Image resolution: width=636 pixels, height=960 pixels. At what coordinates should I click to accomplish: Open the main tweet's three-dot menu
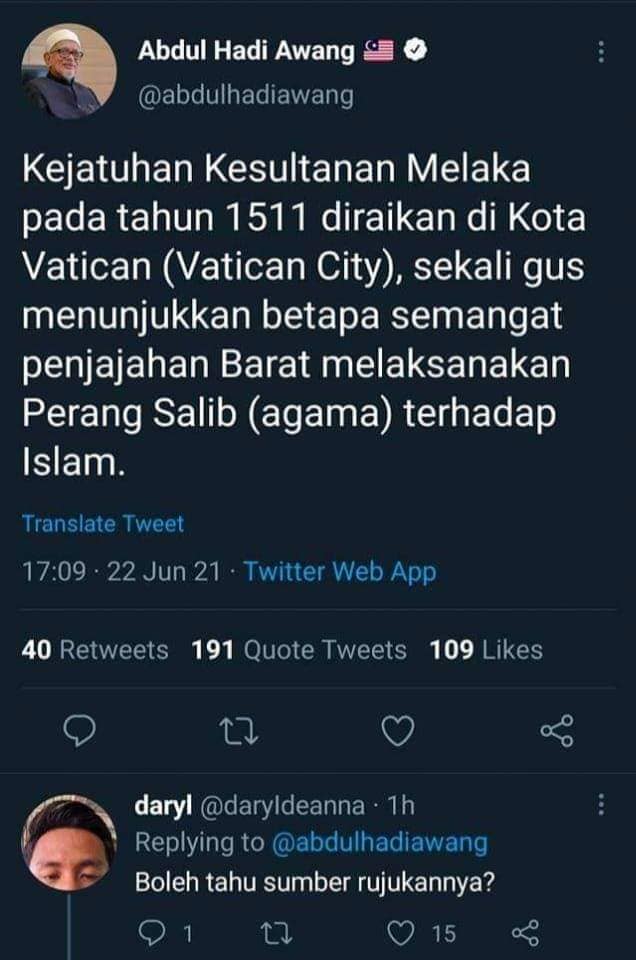[601, 52]
